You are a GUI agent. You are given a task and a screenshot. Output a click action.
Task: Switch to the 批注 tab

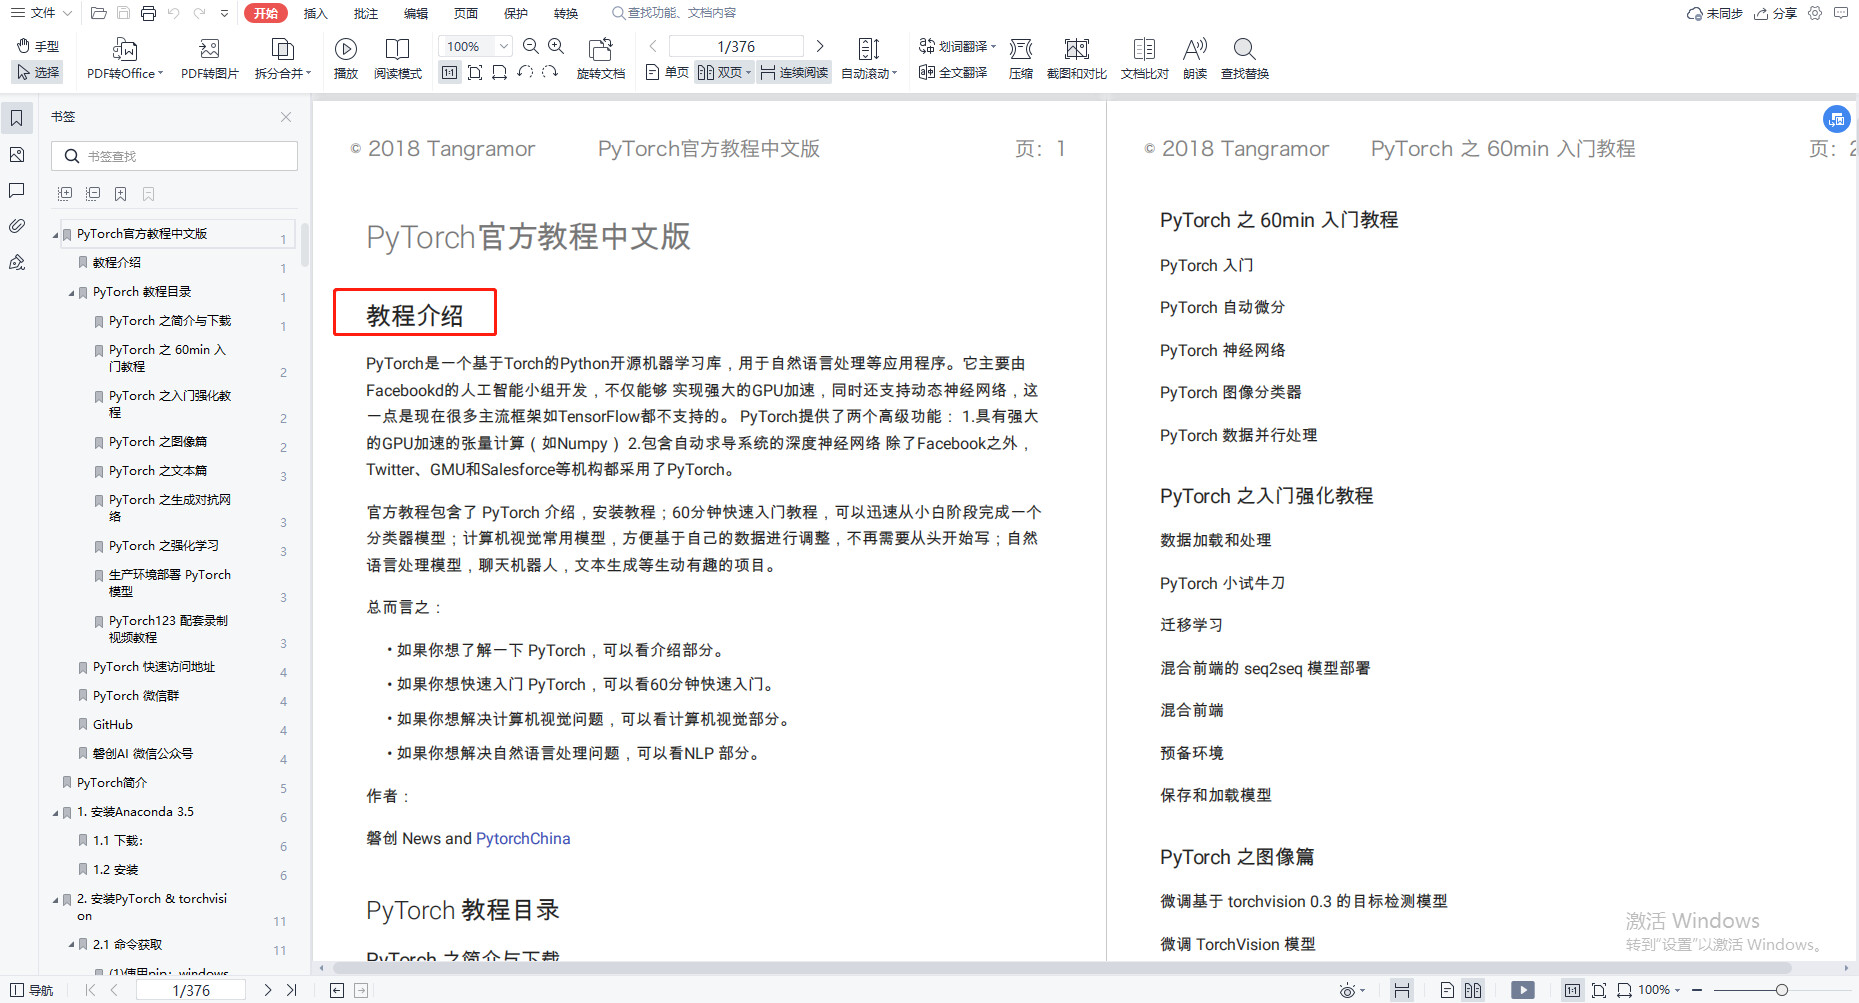click(366, 13)
